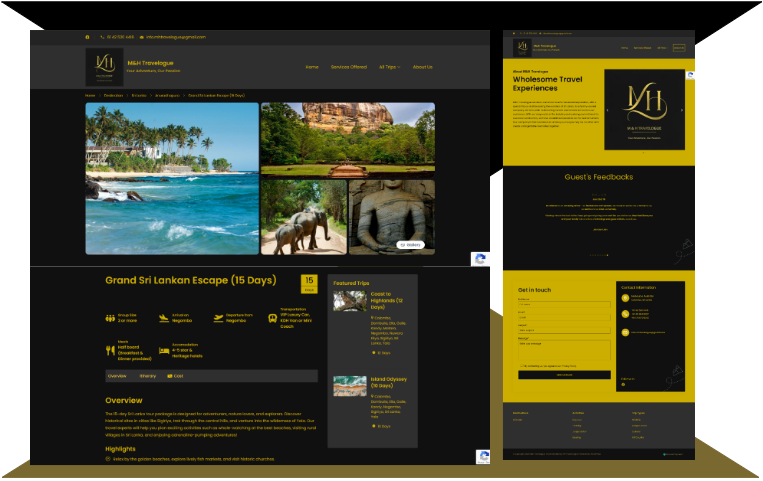Open the large beach photo thumbnail
Image resolution: width=763 pixels, height=481 pixels.
click(171, 179)
